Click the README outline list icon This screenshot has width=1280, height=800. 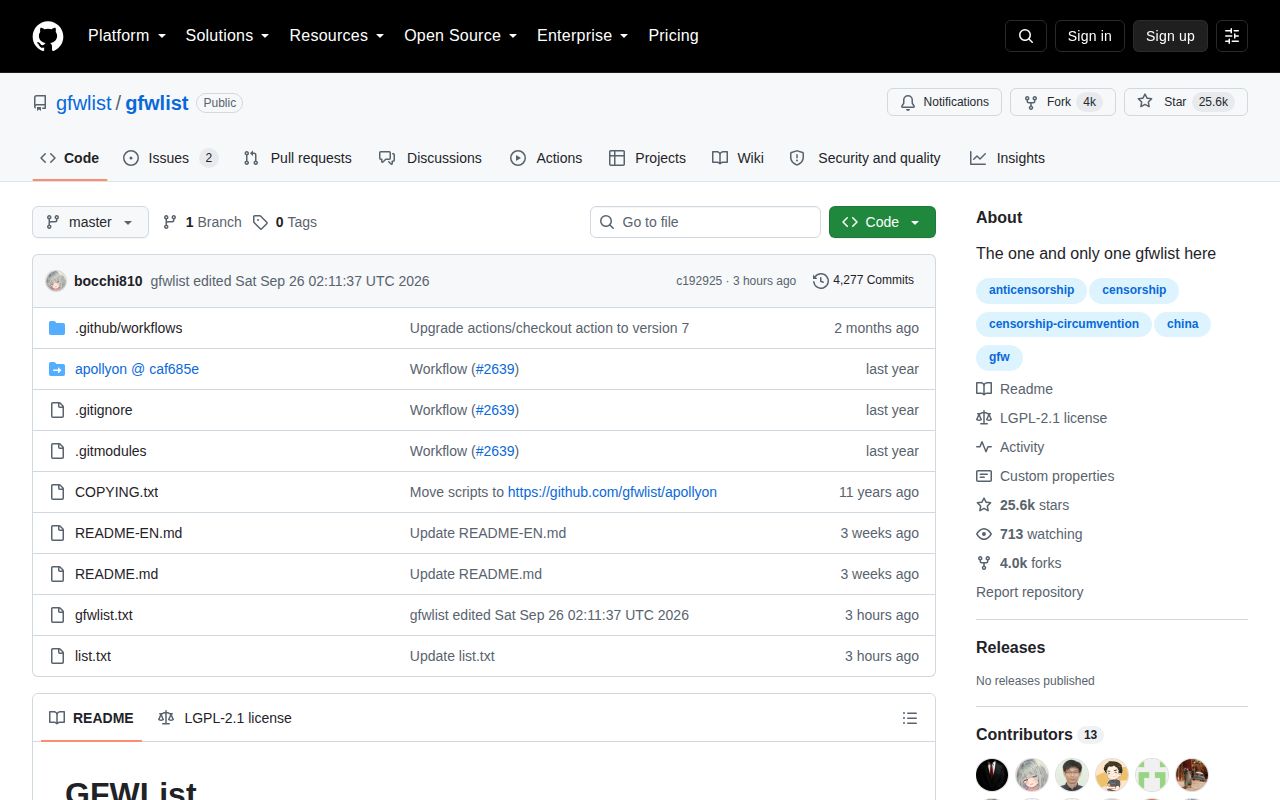click(910, 718)
